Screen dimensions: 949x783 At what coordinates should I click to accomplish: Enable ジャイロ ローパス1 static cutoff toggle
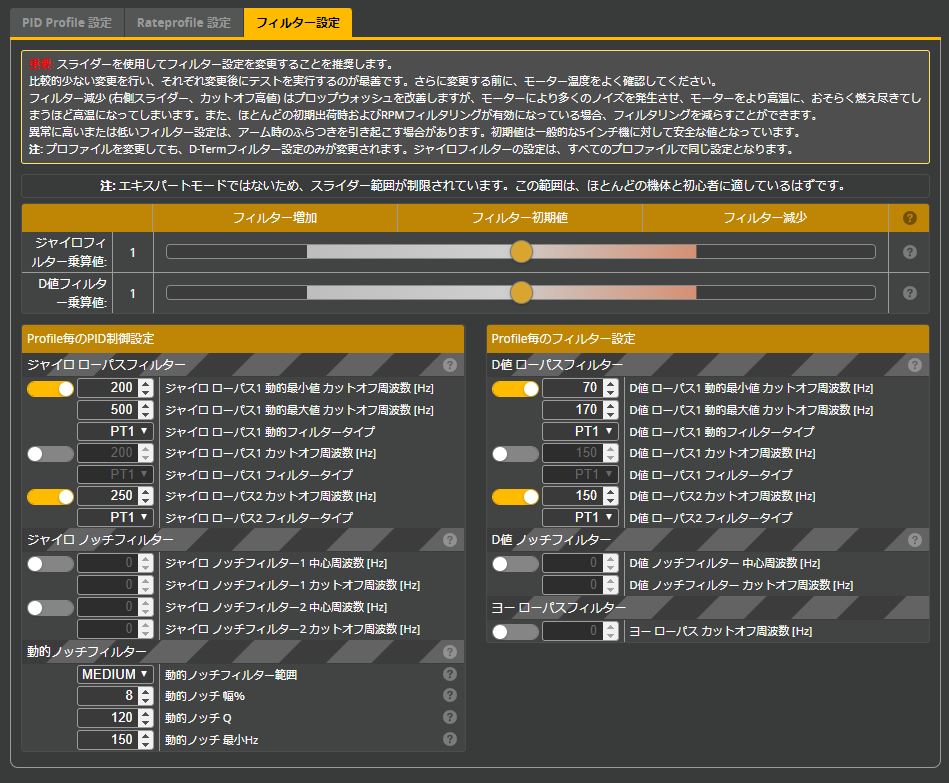(50, 454)
